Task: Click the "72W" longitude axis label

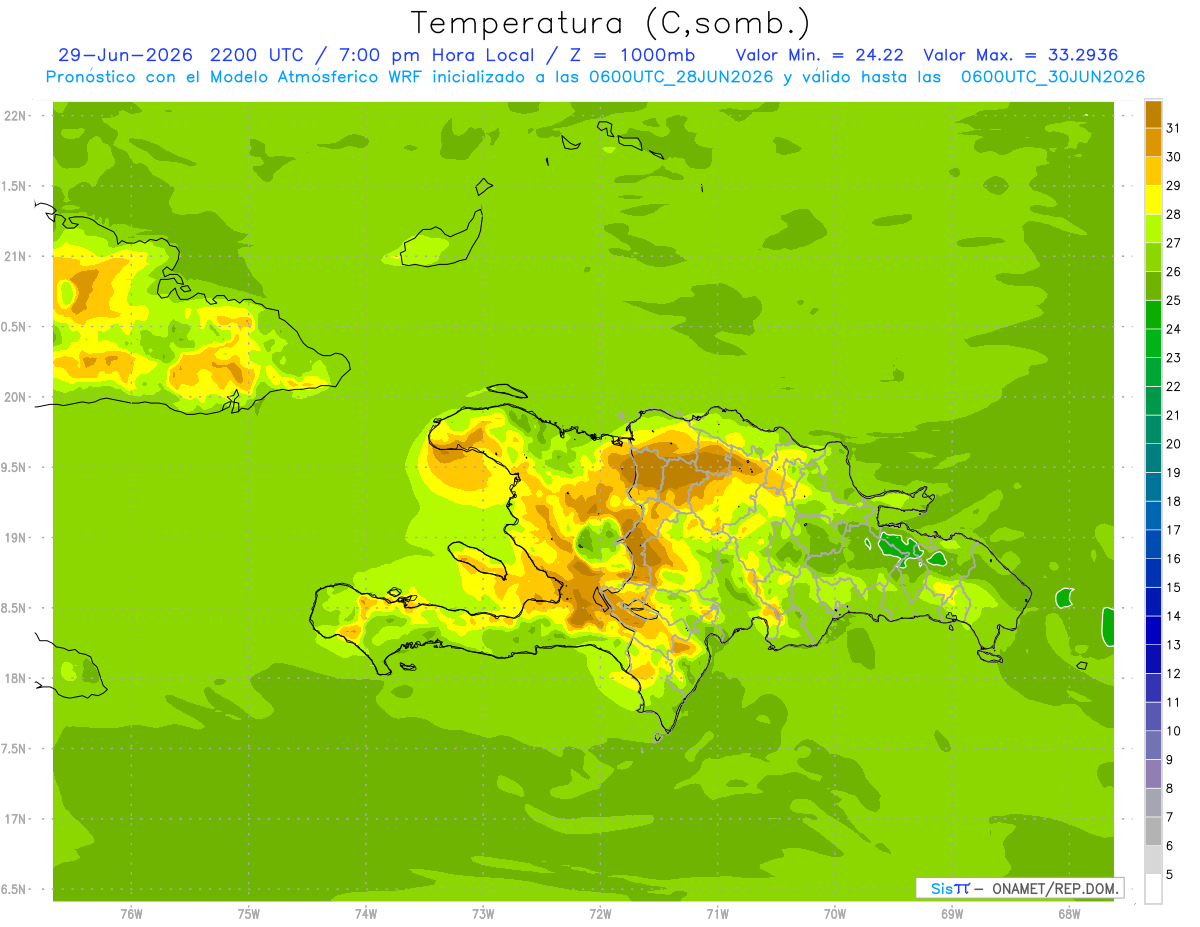Action: click(x=600, y=913)
